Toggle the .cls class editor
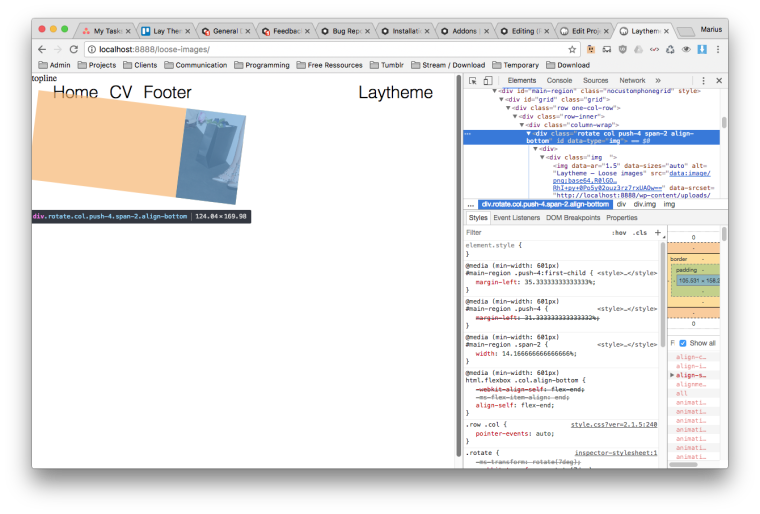 [x=640, y=232]
